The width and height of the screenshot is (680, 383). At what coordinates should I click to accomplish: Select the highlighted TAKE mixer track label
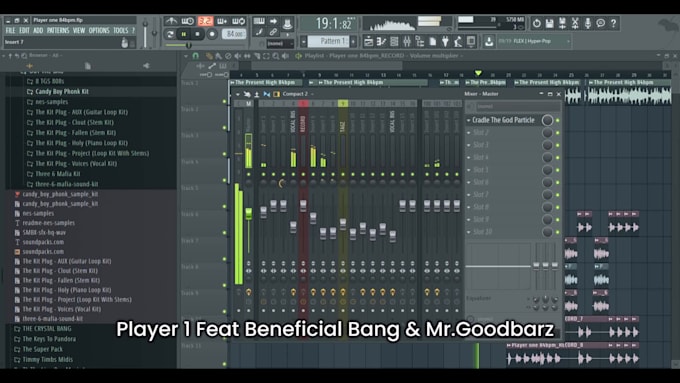click(x=343, y=127)
